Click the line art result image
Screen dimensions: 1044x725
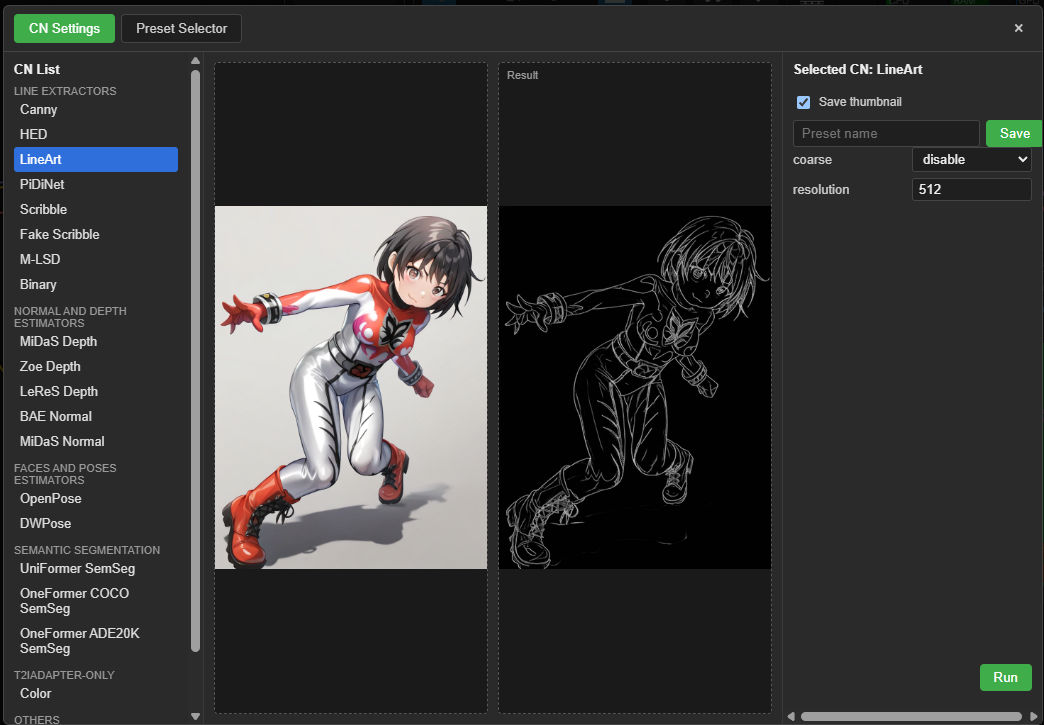pos(635,387)
